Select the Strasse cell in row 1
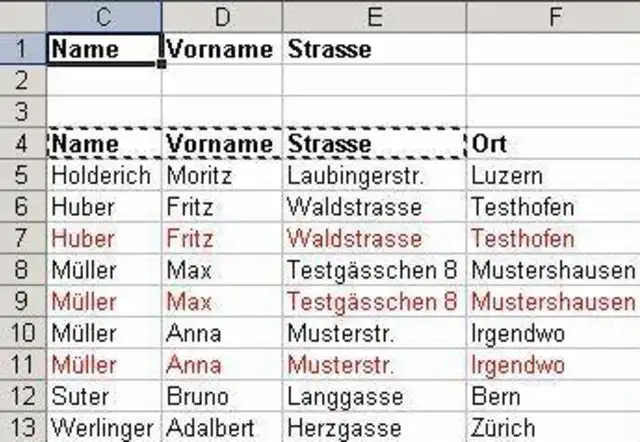This screenshot has width=640, height=442. 374,48
